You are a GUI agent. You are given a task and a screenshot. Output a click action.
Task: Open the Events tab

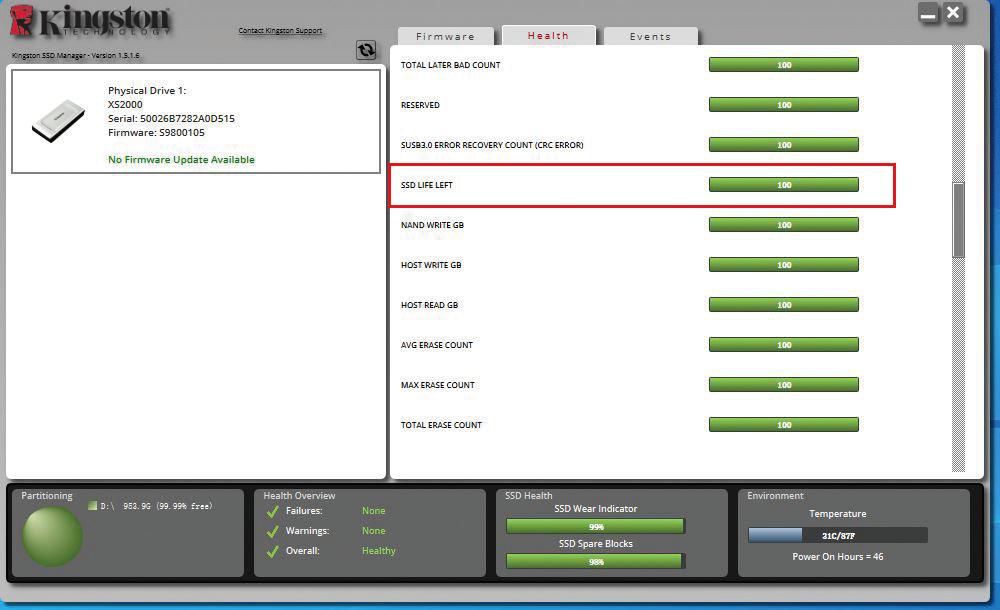point(650,36)
